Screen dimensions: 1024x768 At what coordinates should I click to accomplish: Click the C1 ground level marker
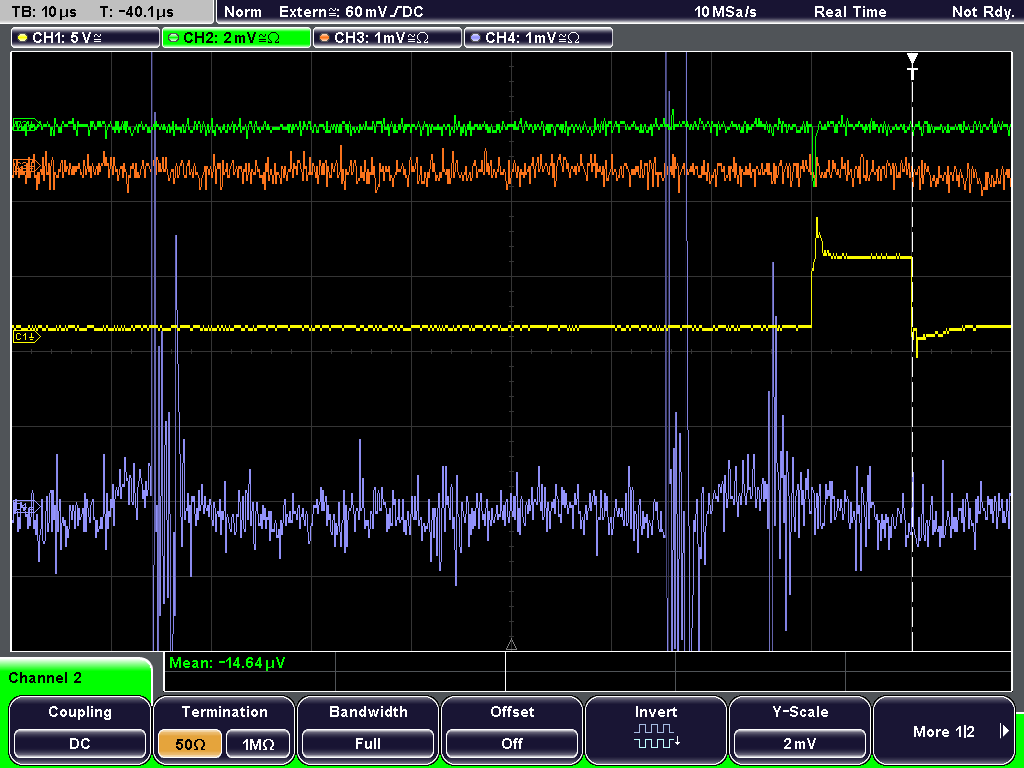pos(27,337)
